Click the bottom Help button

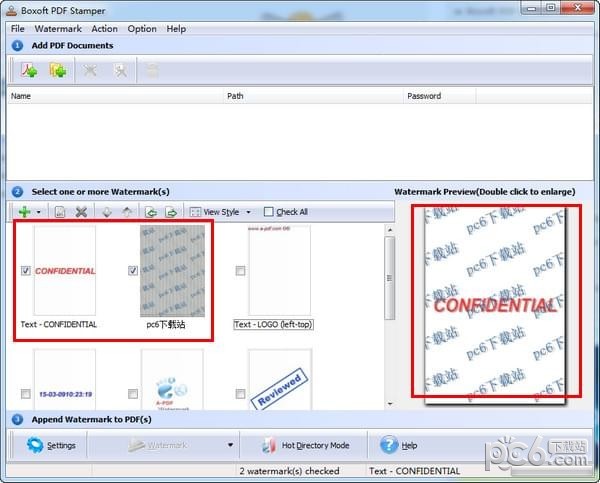(399, 445)
